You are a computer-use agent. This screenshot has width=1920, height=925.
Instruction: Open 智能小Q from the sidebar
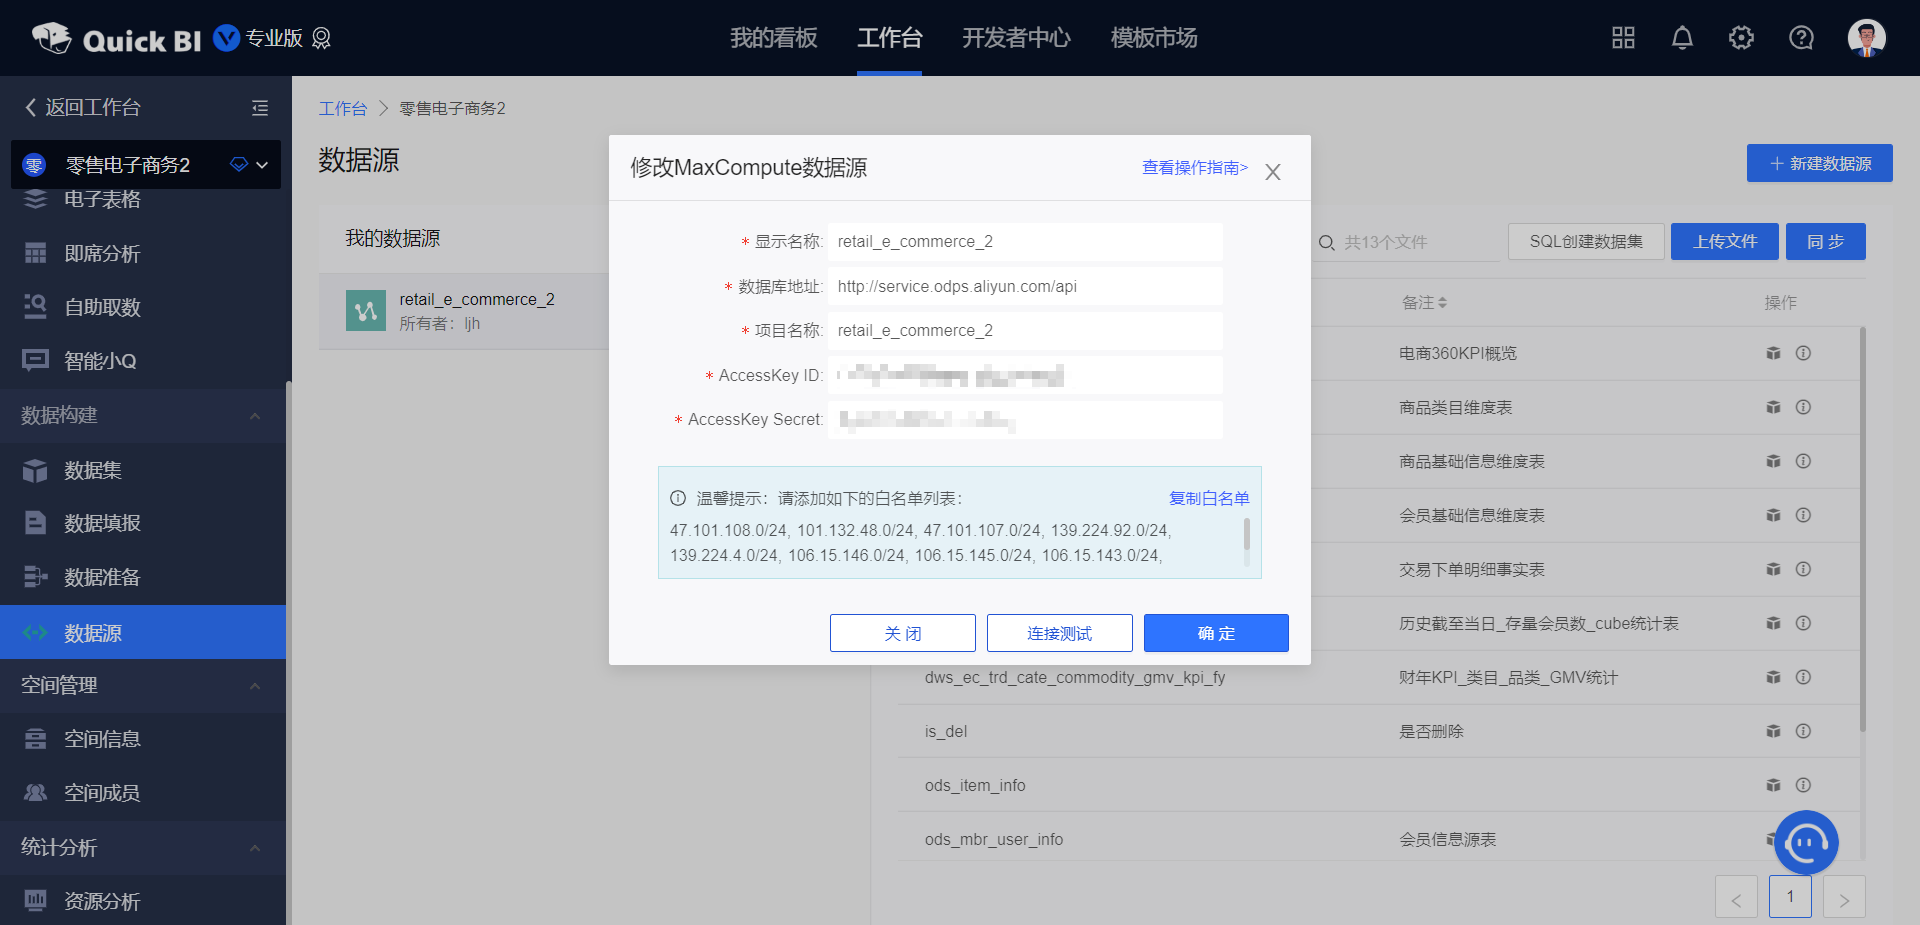coord(100,361)
